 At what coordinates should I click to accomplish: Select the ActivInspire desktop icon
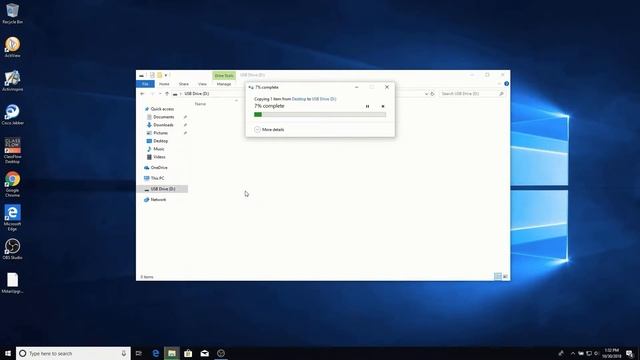point(12,80)
